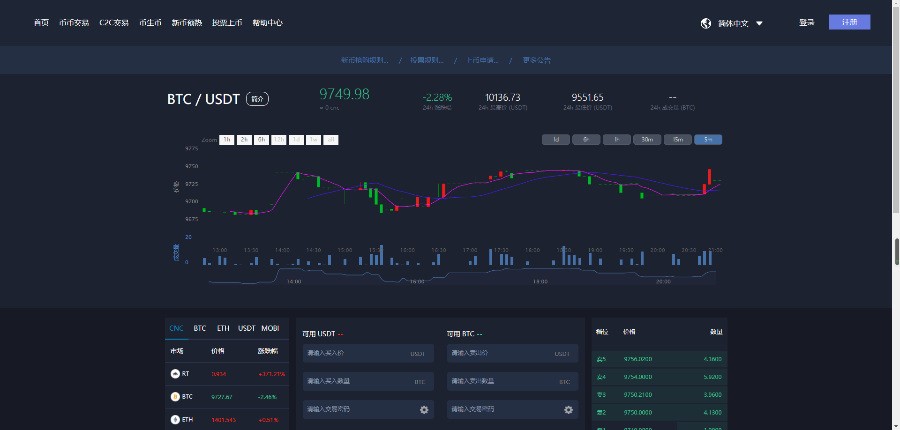The height and width of the screenshot is (430, 900).
Task: Click the RT coin icon in market list
Action: [x=175, y=374]
